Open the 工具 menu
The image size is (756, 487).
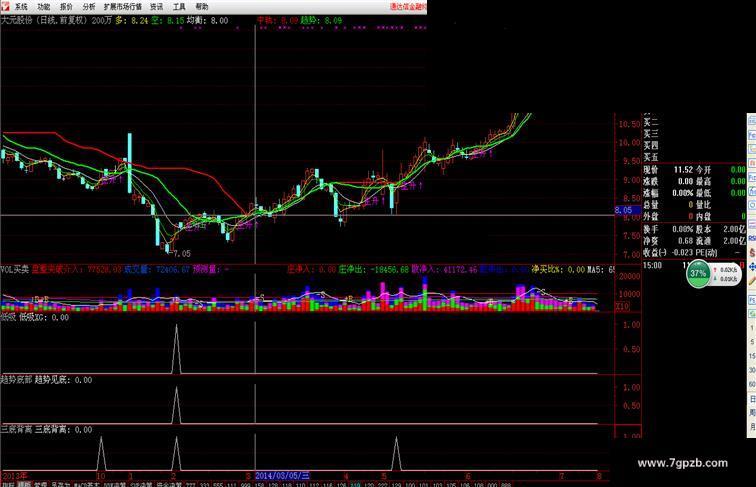click(x=179, y=7)
